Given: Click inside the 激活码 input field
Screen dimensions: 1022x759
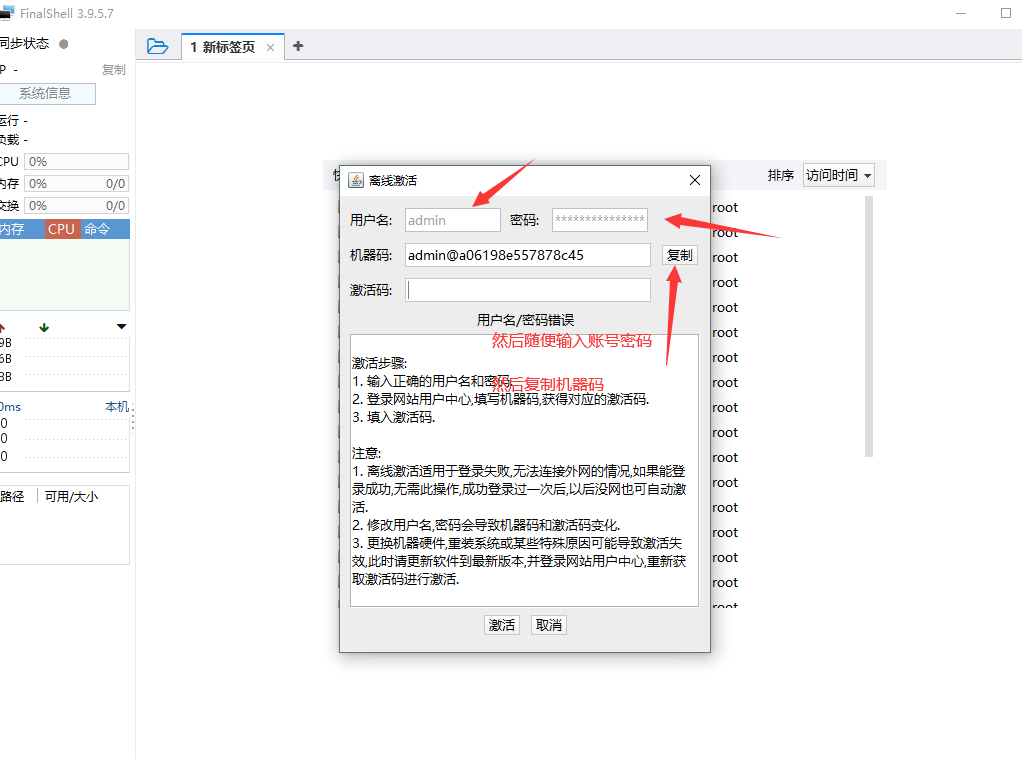Looking at the screenshot, I should tap(527, 290).
